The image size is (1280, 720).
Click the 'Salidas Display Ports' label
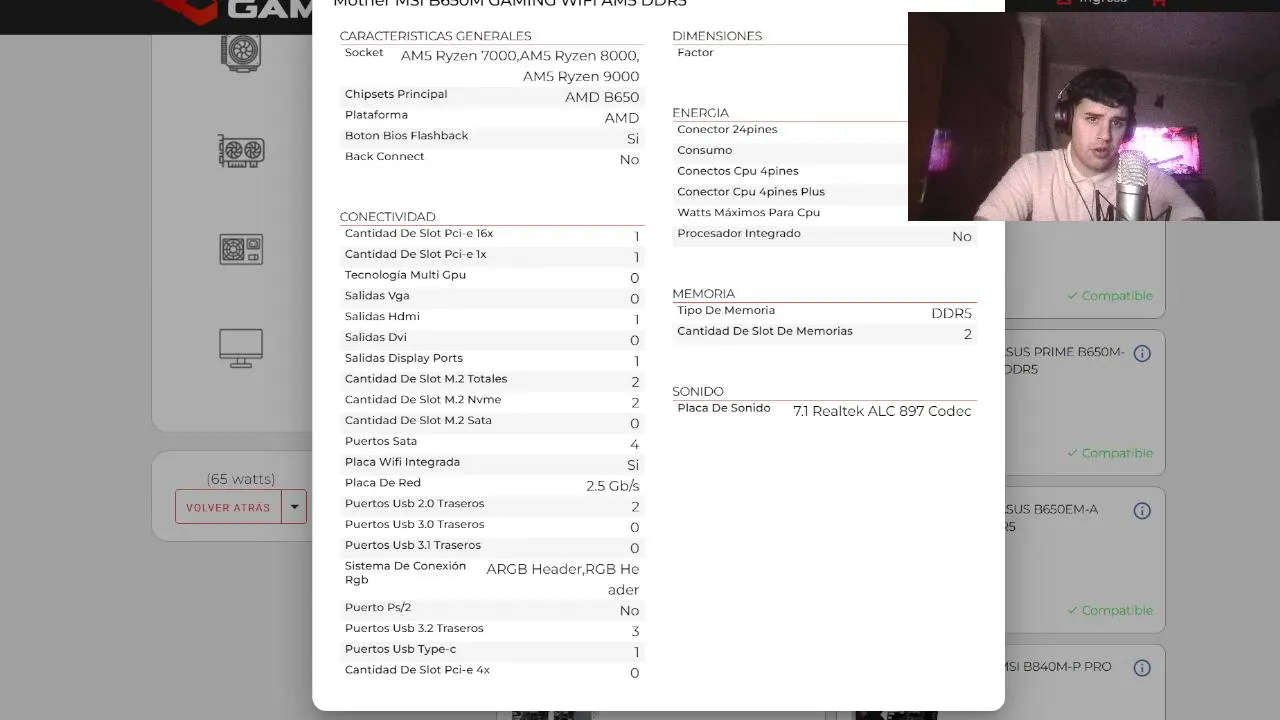404,358
